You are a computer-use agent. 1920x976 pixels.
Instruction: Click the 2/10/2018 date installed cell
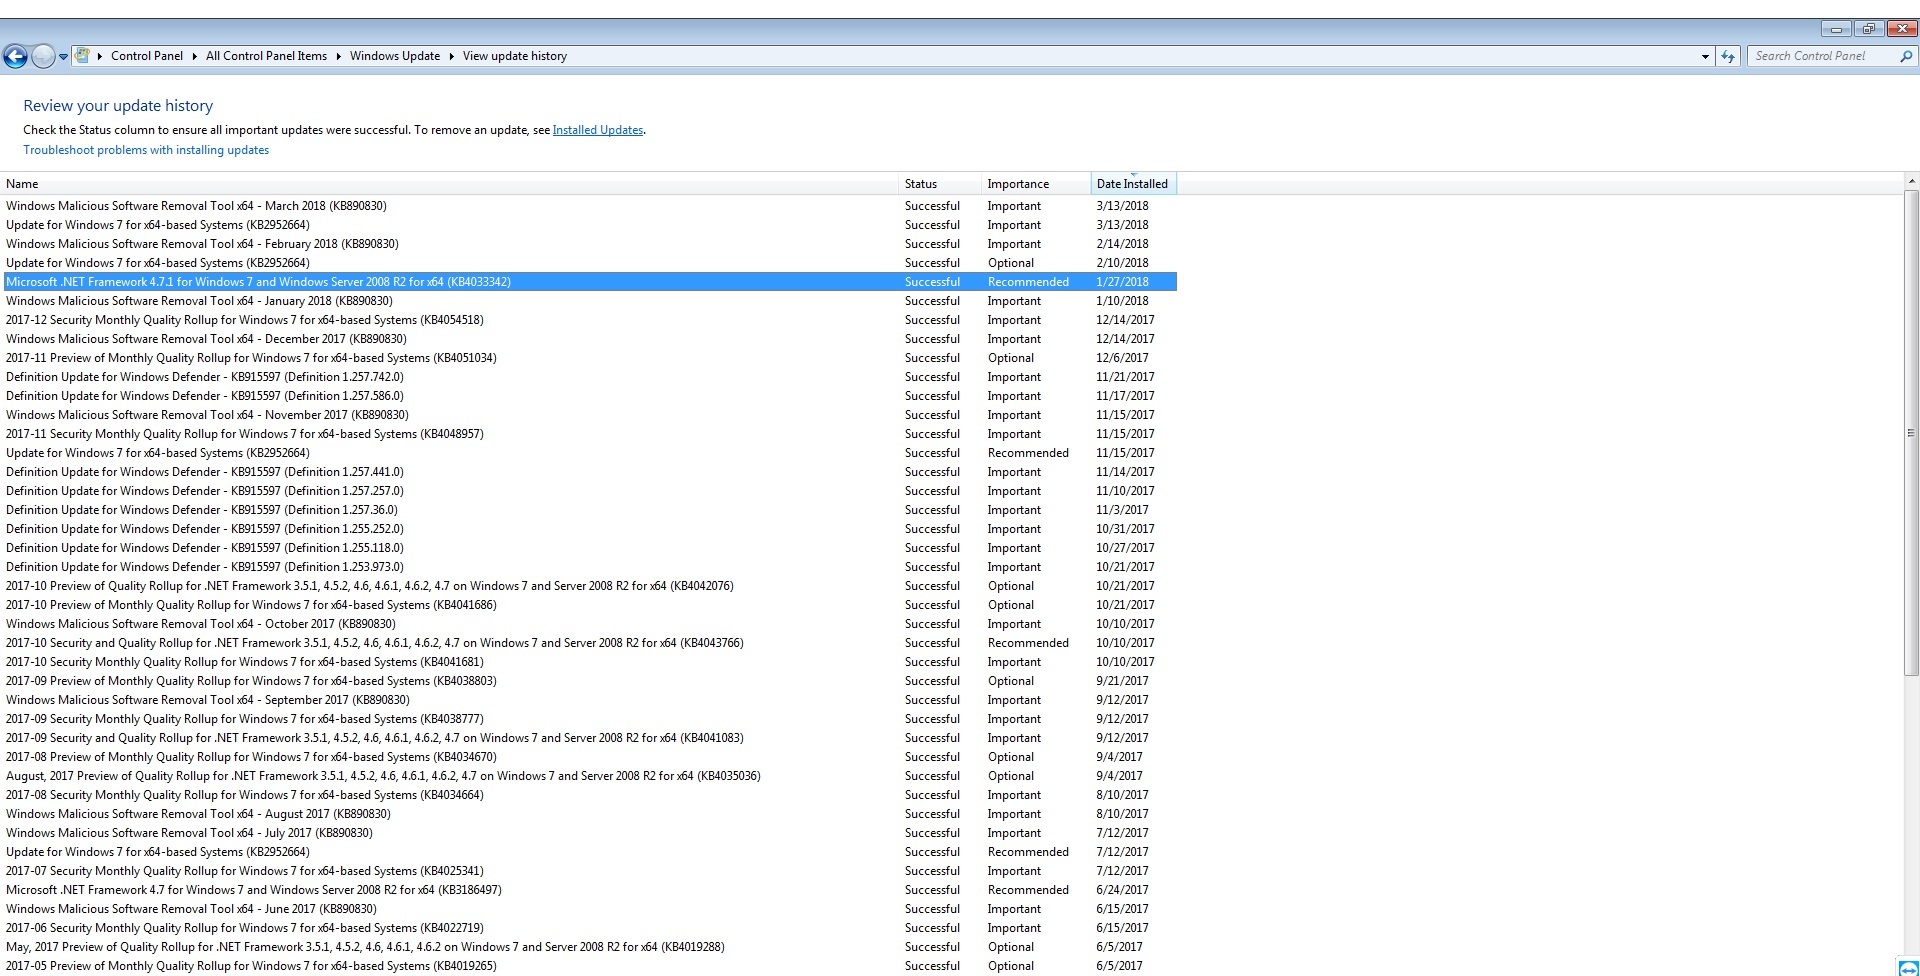pos(1122,263)
